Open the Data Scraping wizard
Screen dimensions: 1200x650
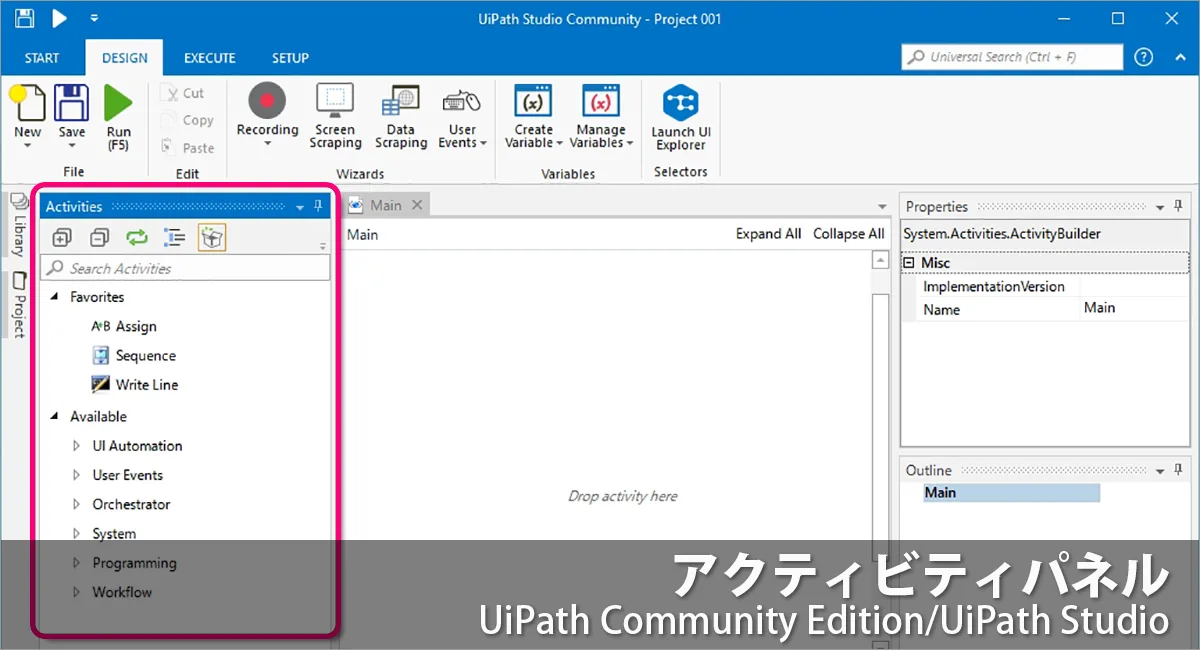tap(401, 116)
